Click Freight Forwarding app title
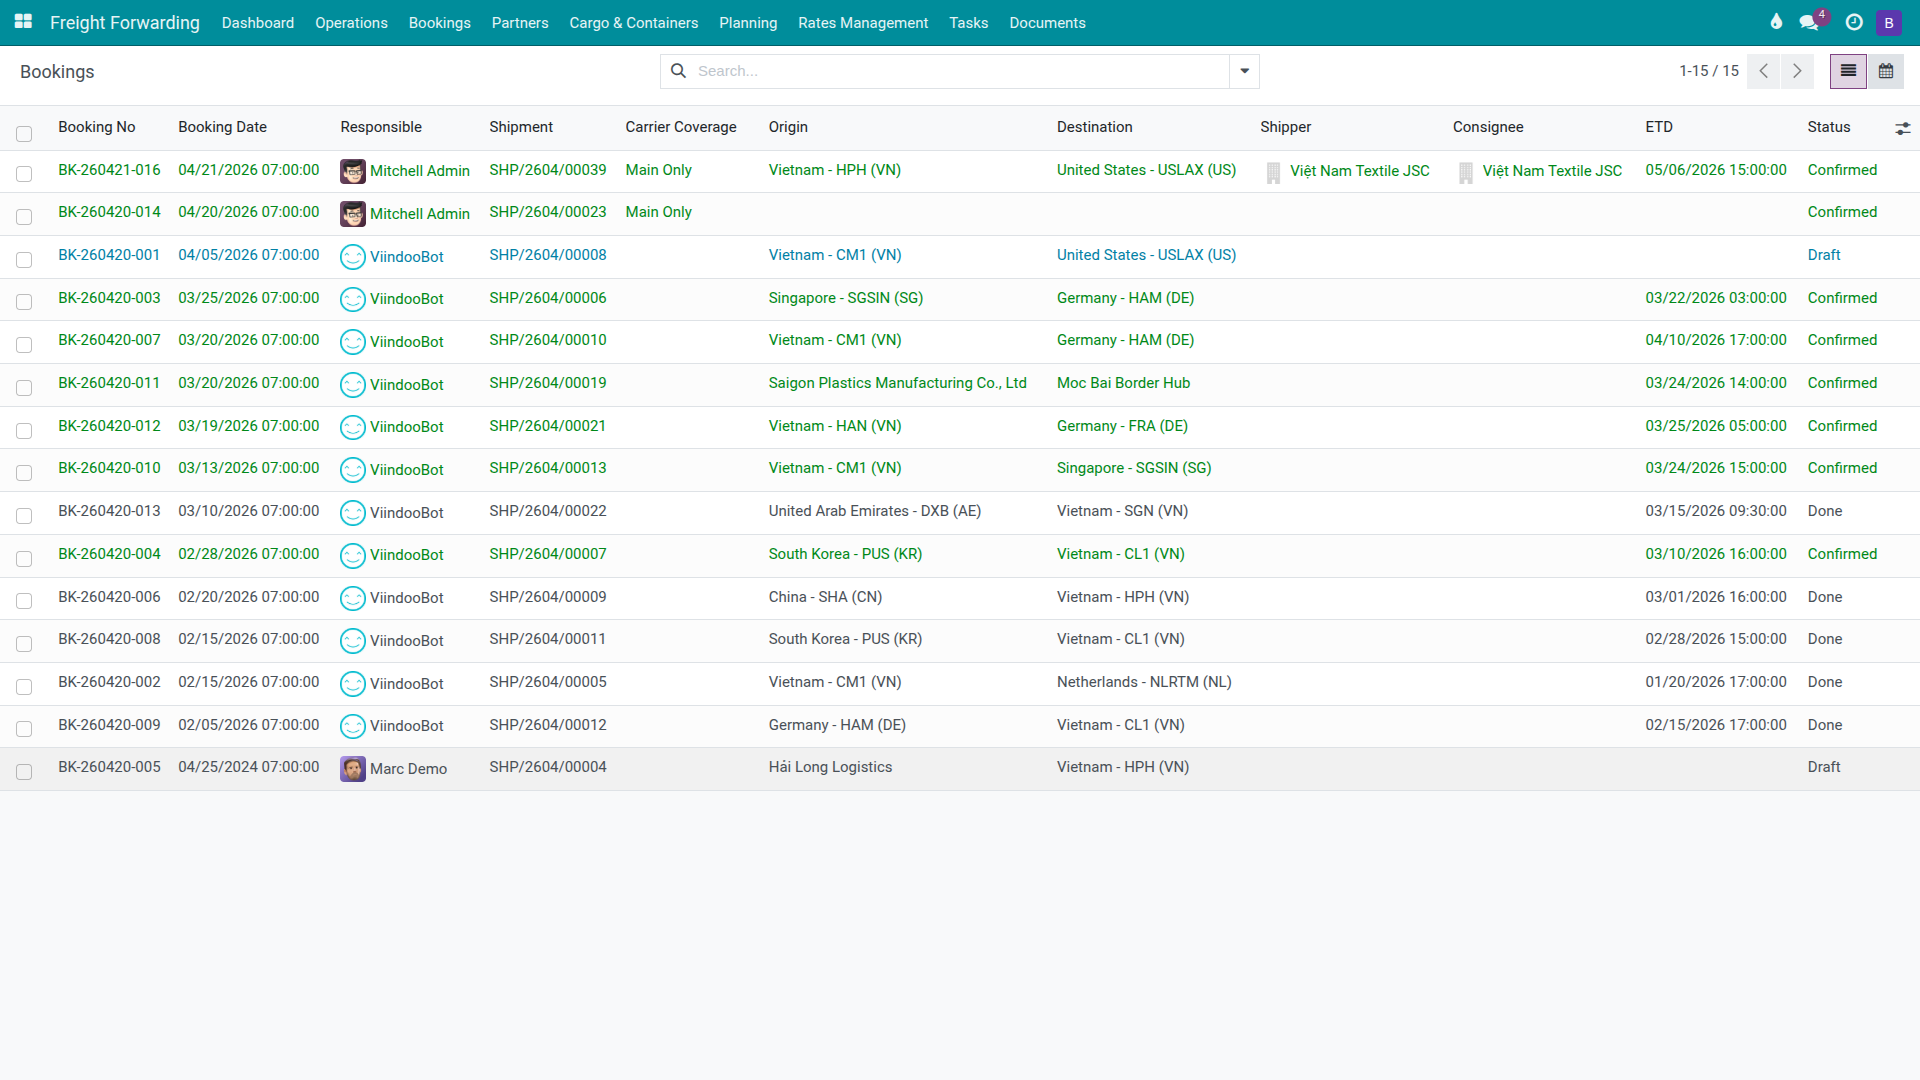The width and height of the screenshot is (1920, 1080). coord(125,22)
